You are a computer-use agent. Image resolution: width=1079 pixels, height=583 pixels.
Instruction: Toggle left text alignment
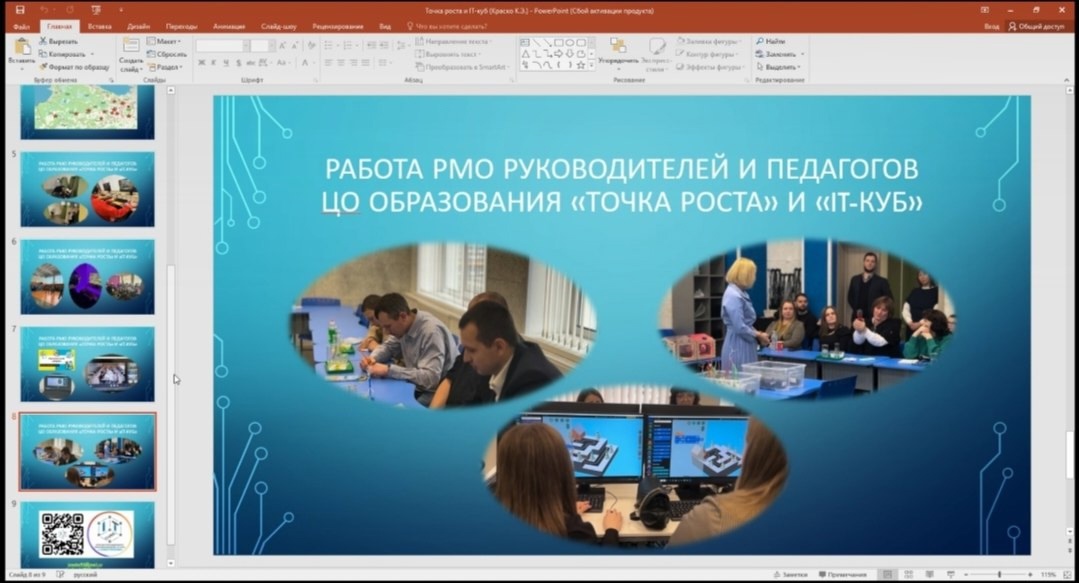(x=328, y=63)
